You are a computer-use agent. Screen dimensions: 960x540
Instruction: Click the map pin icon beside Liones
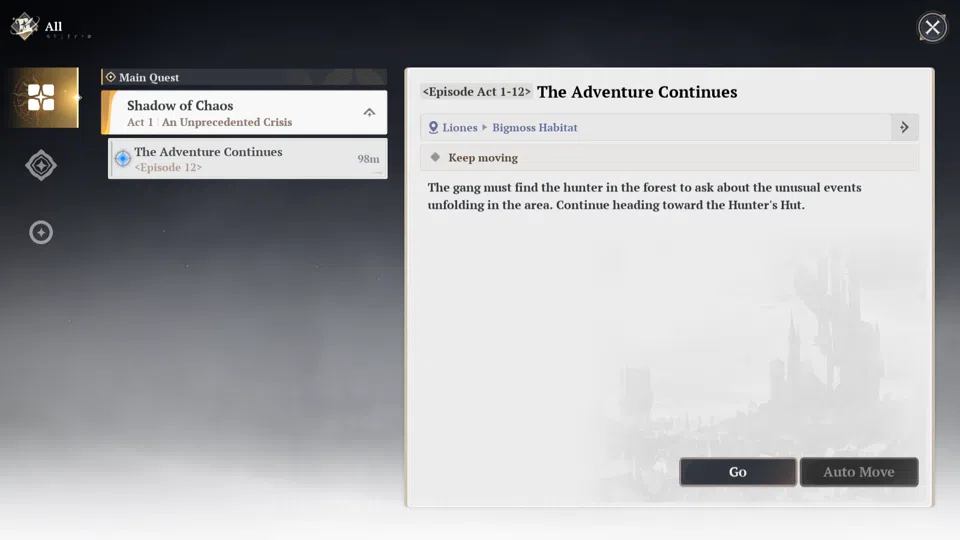433,127
